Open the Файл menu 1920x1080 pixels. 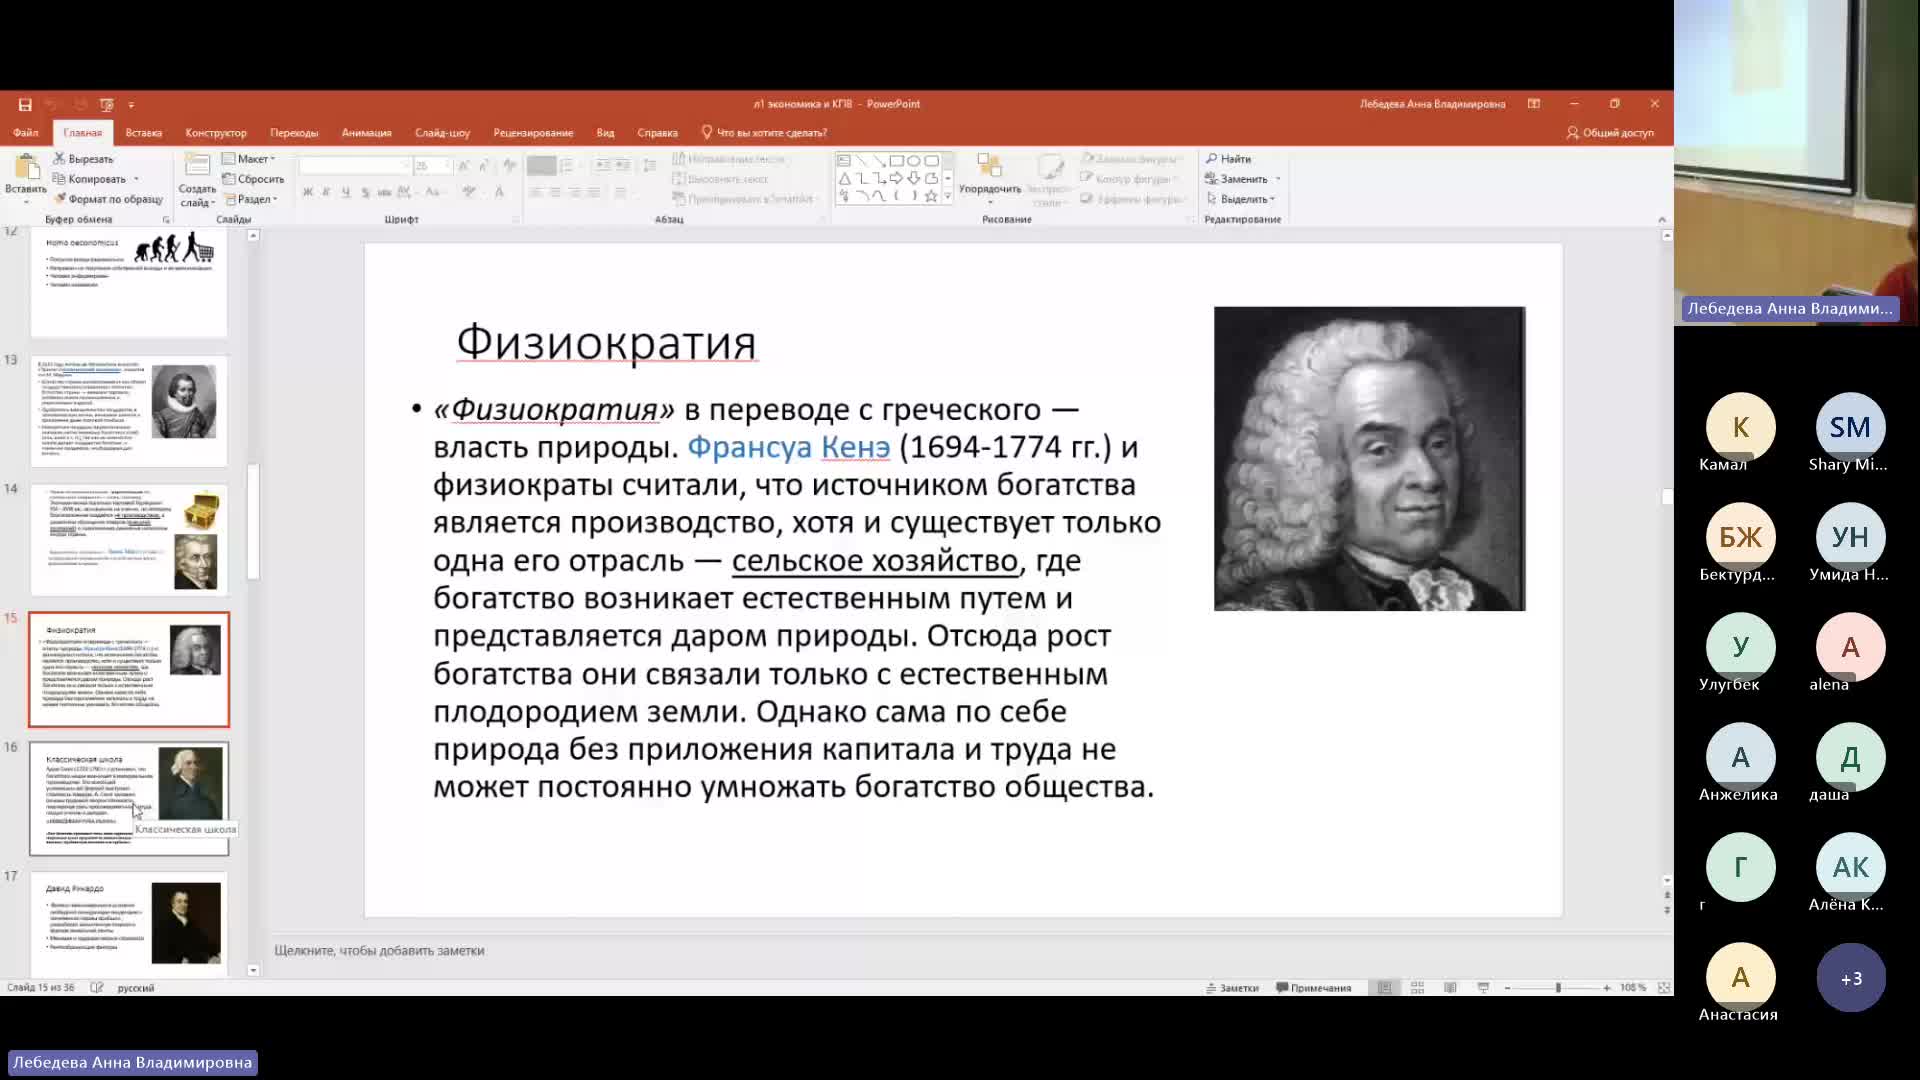[x=26, y=132]
